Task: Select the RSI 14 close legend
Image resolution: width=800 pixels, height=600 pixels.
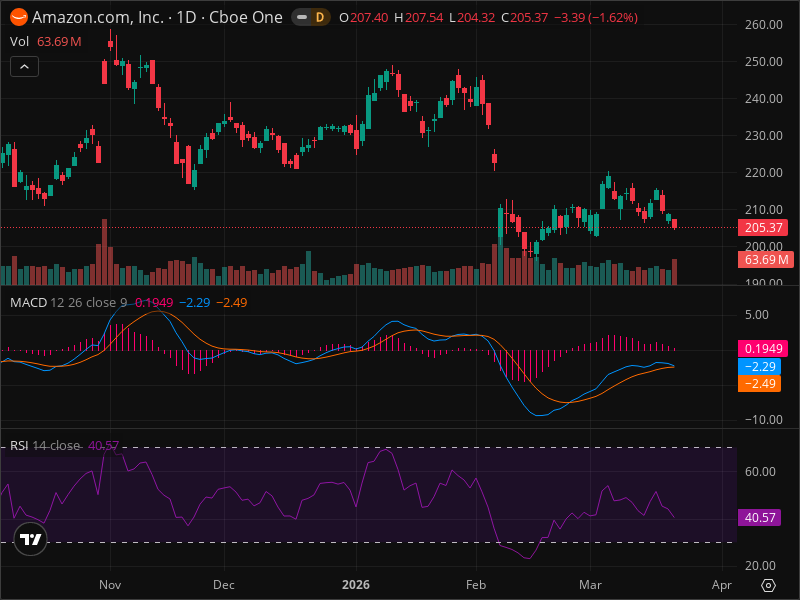Action: pos(45,446)
